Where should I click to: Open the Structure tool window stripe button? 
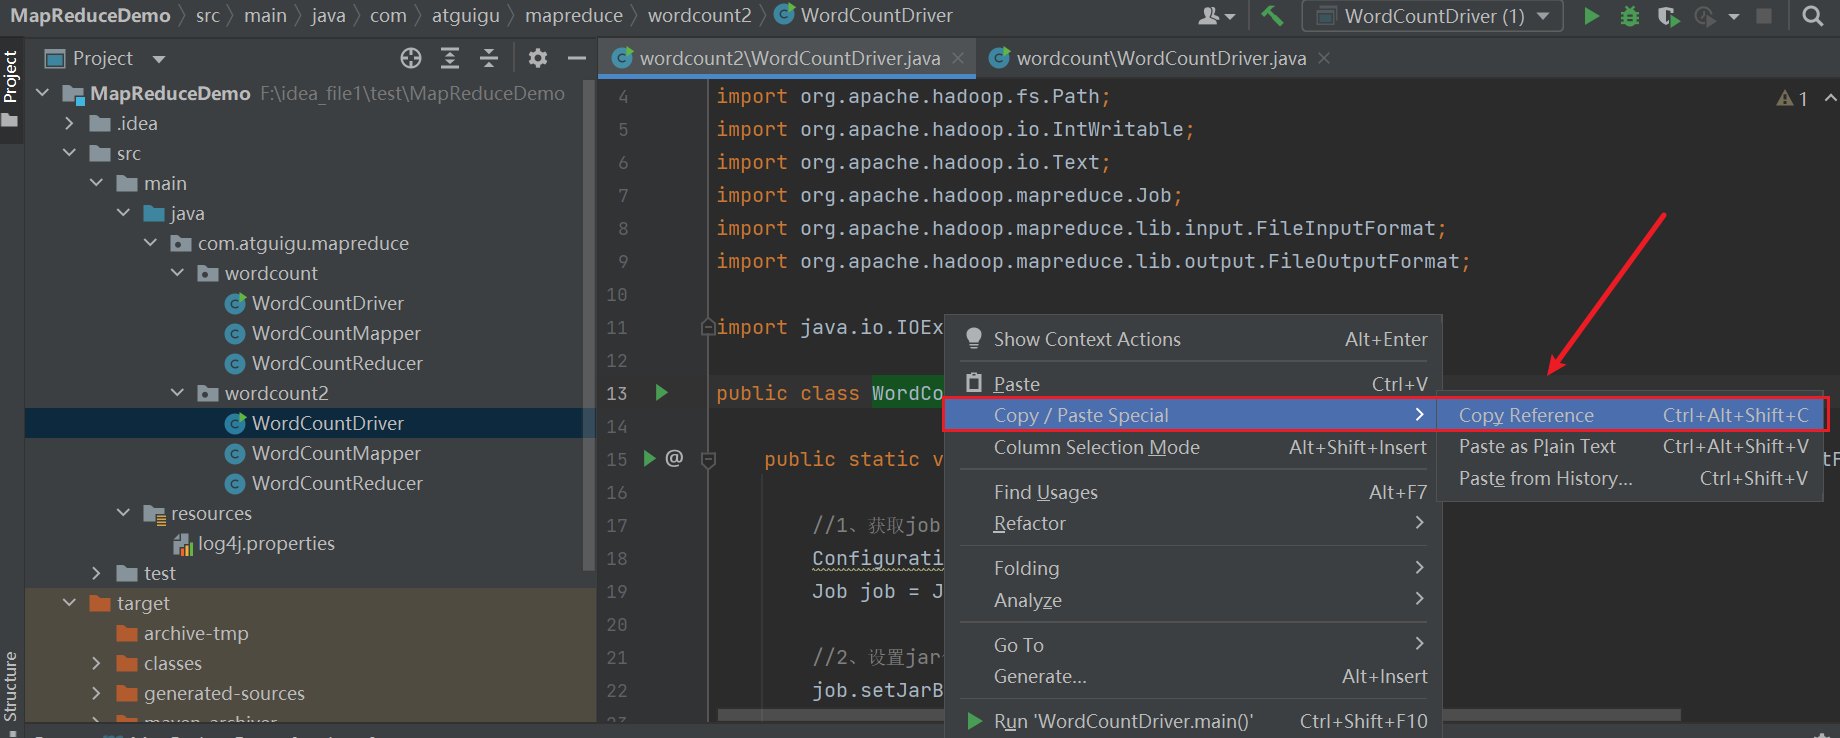click(10, 686)
